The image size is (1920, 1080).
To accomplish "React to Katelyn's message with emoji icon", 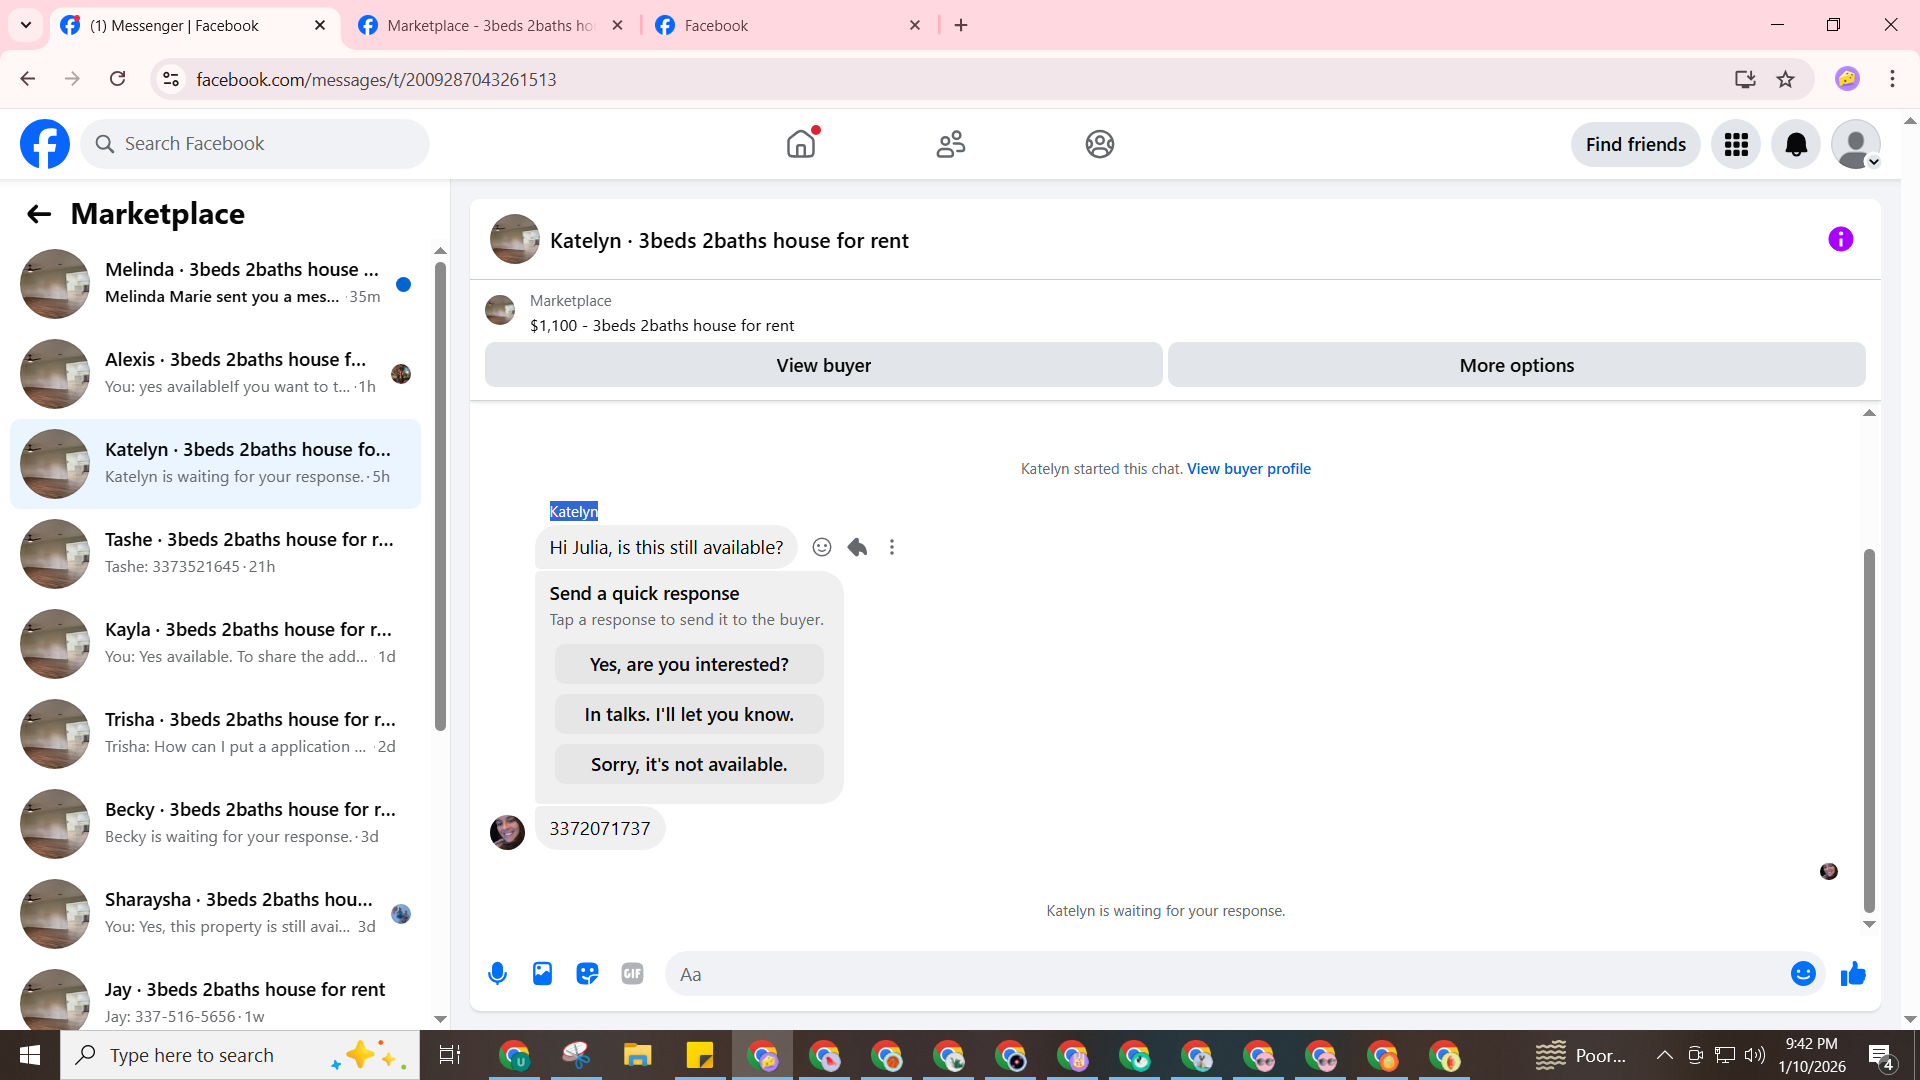I will pyautogui.click(x=821, y=547).
